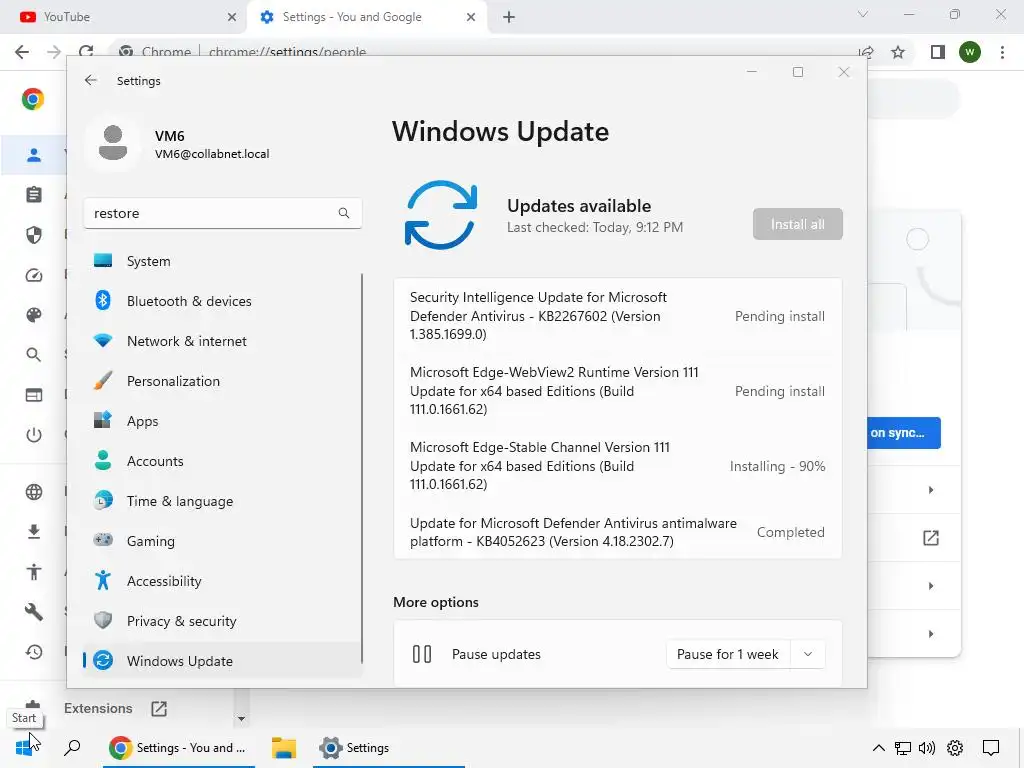Close the Settings - You and Google tab
Image resolution: width=1024 pixels, height=768 pixels.
click(x=471, y=17)
